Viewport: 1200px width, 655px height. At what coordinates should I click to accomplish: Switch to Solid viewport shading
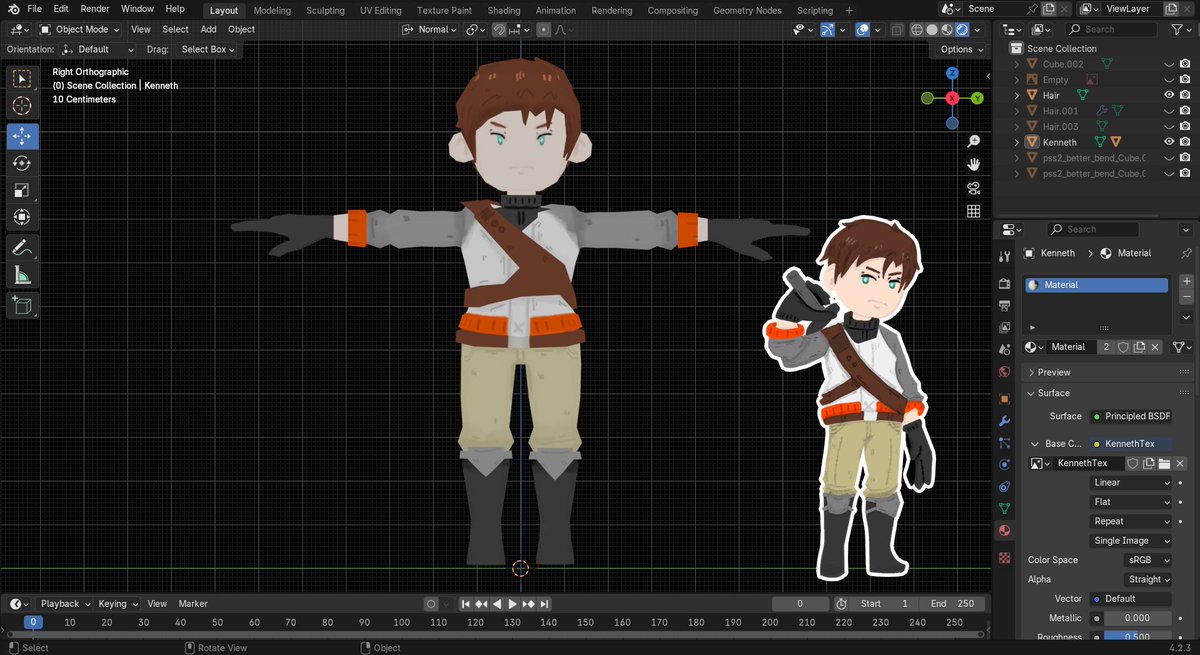pos(933,30)
